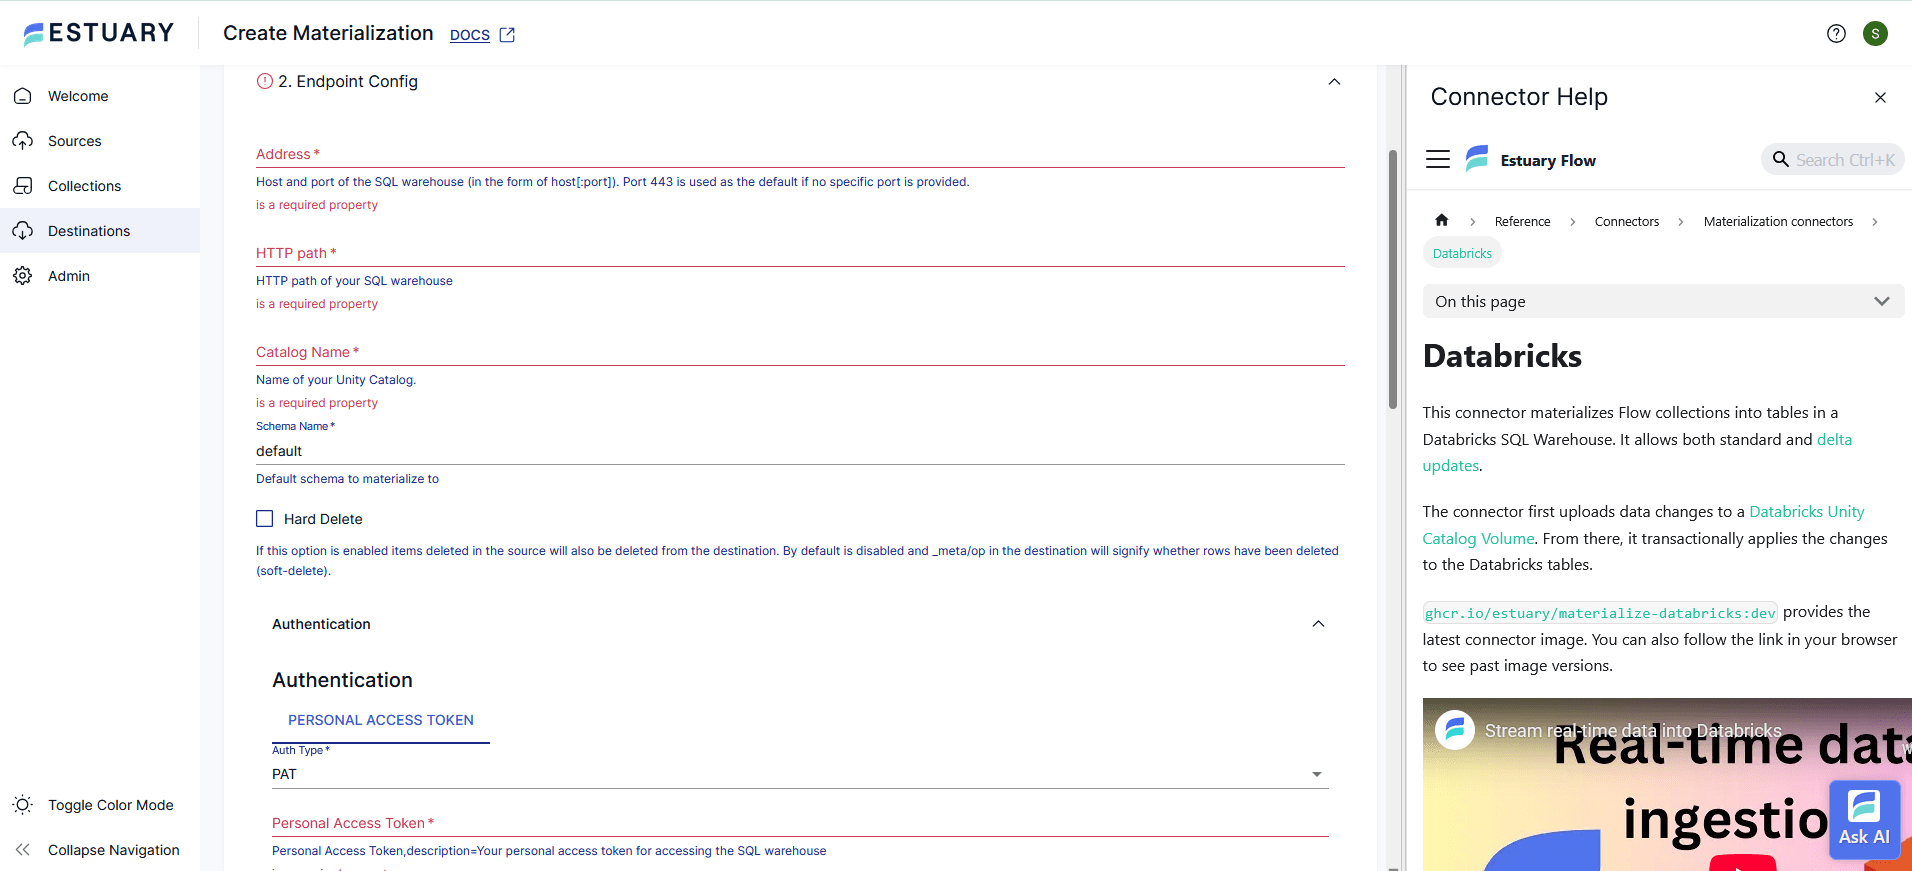The height and width of the screenshot is (871, 1912).
Task: Open the help question mark icon
Action: pyautogui.click(x=1836, y=33)
